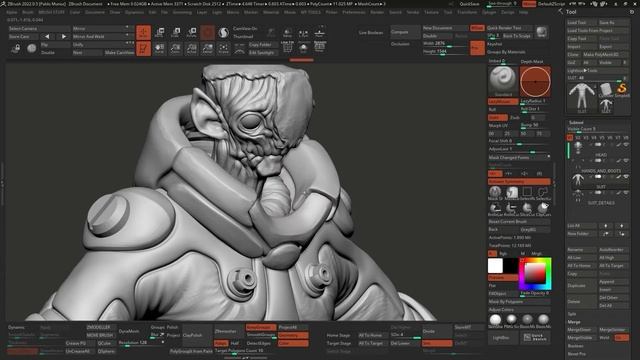The height and width of the screenshot is (360, 640).
Task: Toggle KeepGroups option in ZRemesher
Action: click(260, 327)
